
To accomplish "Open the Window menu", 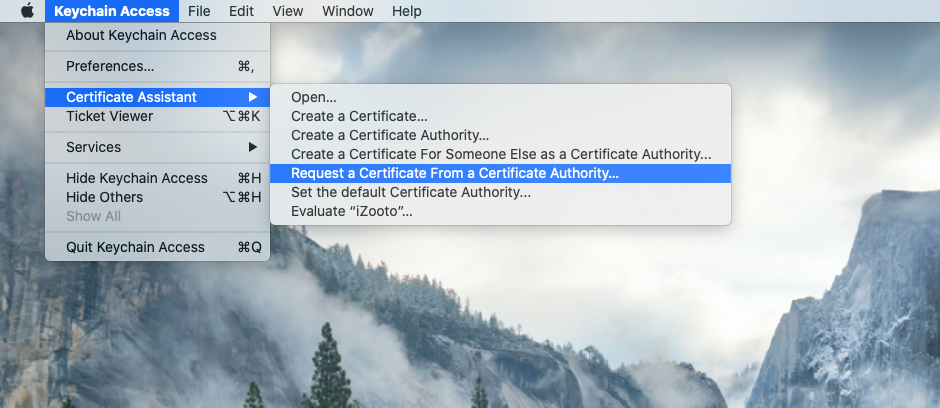I will (x=348, y=11).
